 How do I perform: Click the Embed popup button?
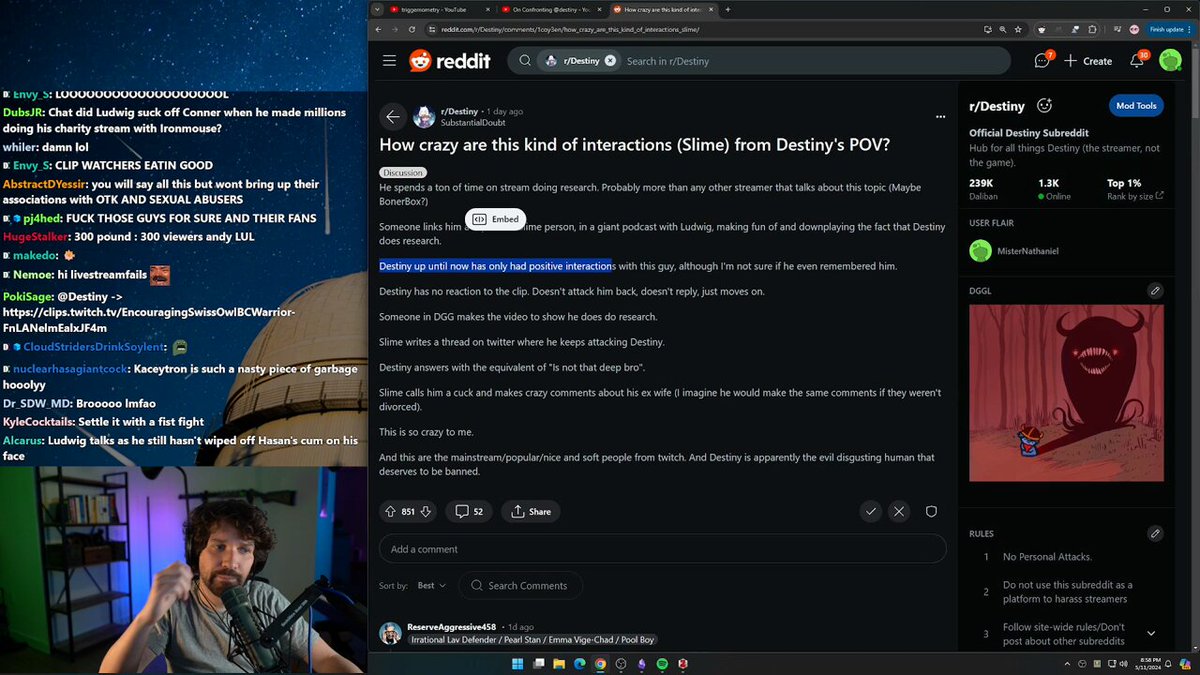pos(495,219)
